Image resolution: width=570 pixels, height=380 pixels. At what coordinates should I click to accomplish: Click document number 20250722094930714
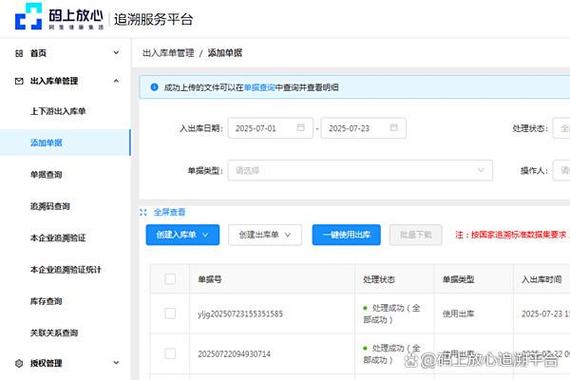click(x=234, y=354)
